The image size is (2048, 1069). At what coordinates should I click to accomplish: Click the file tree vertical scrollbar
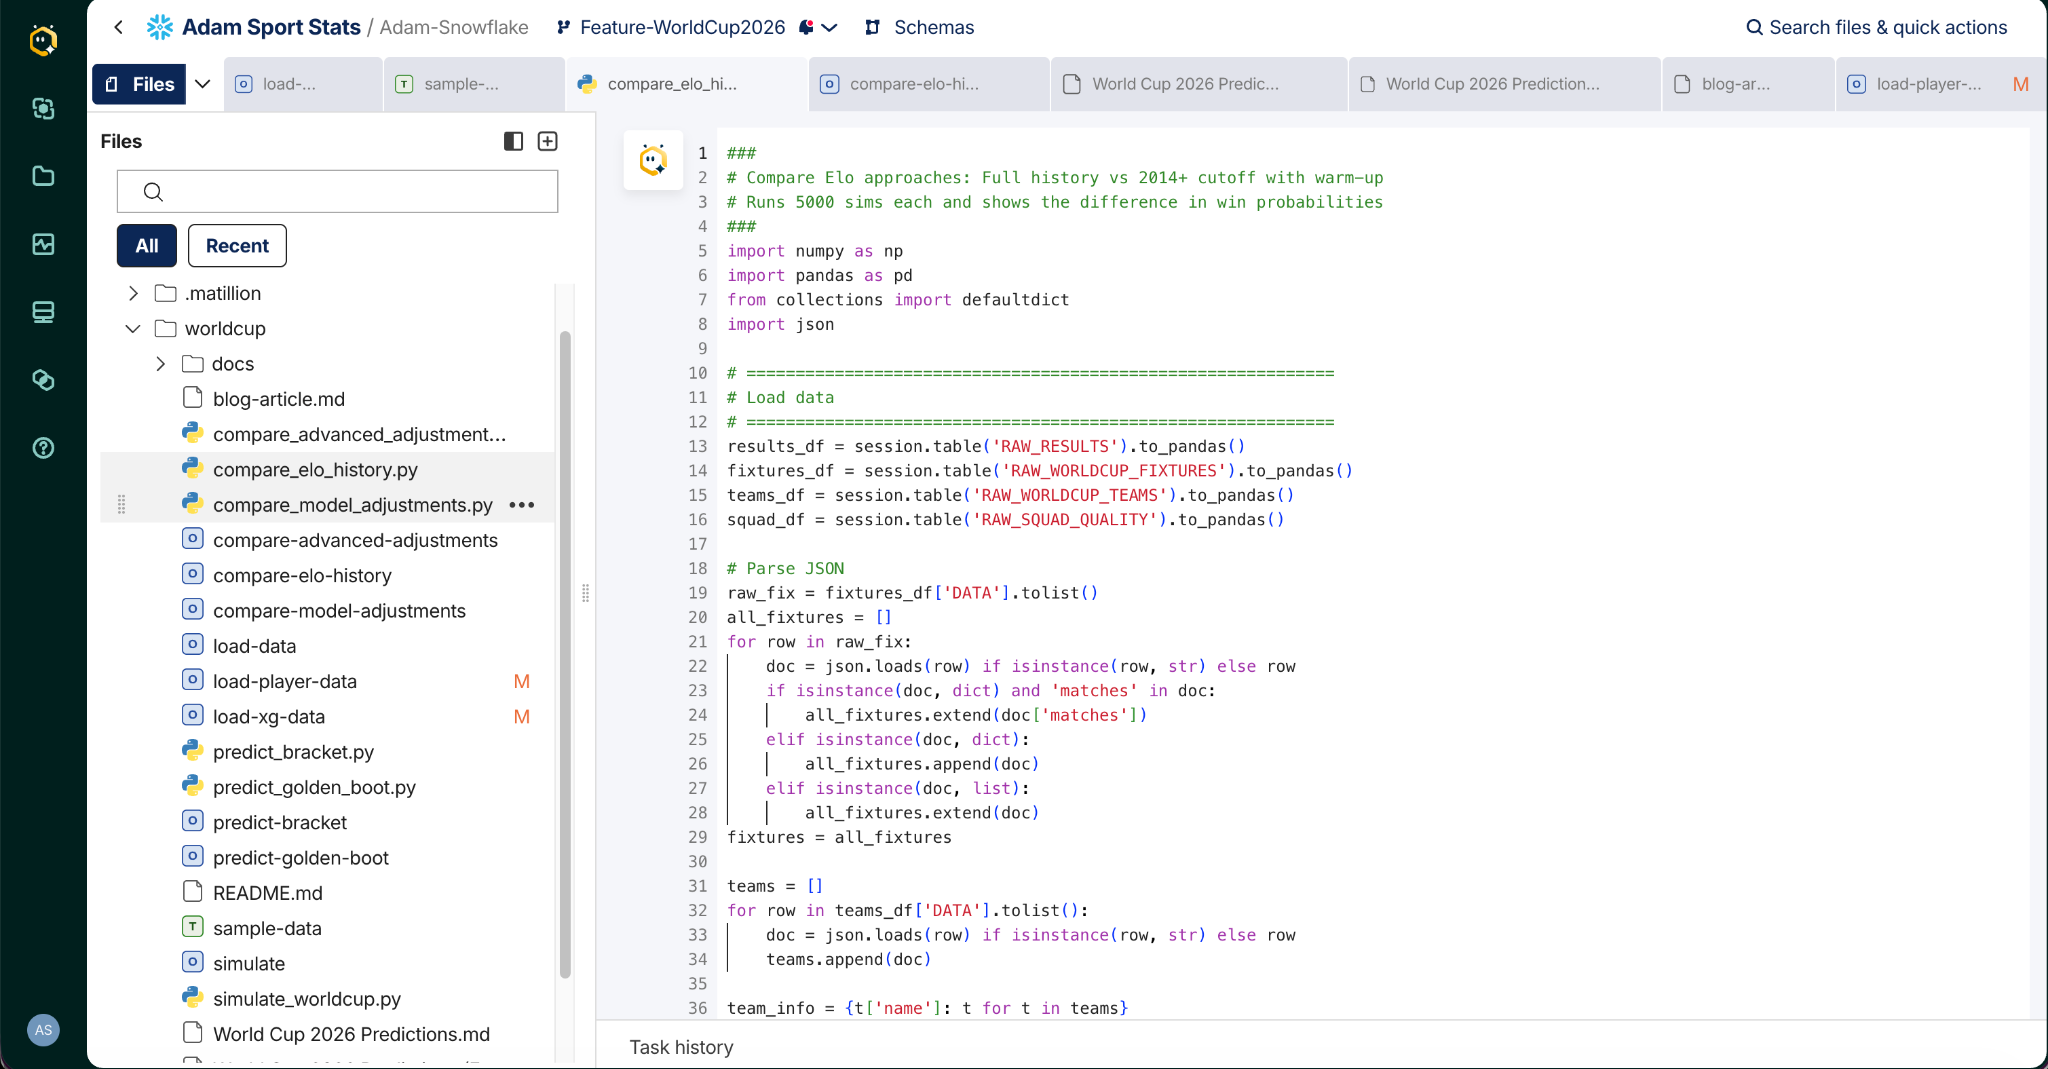pos(565,653)
